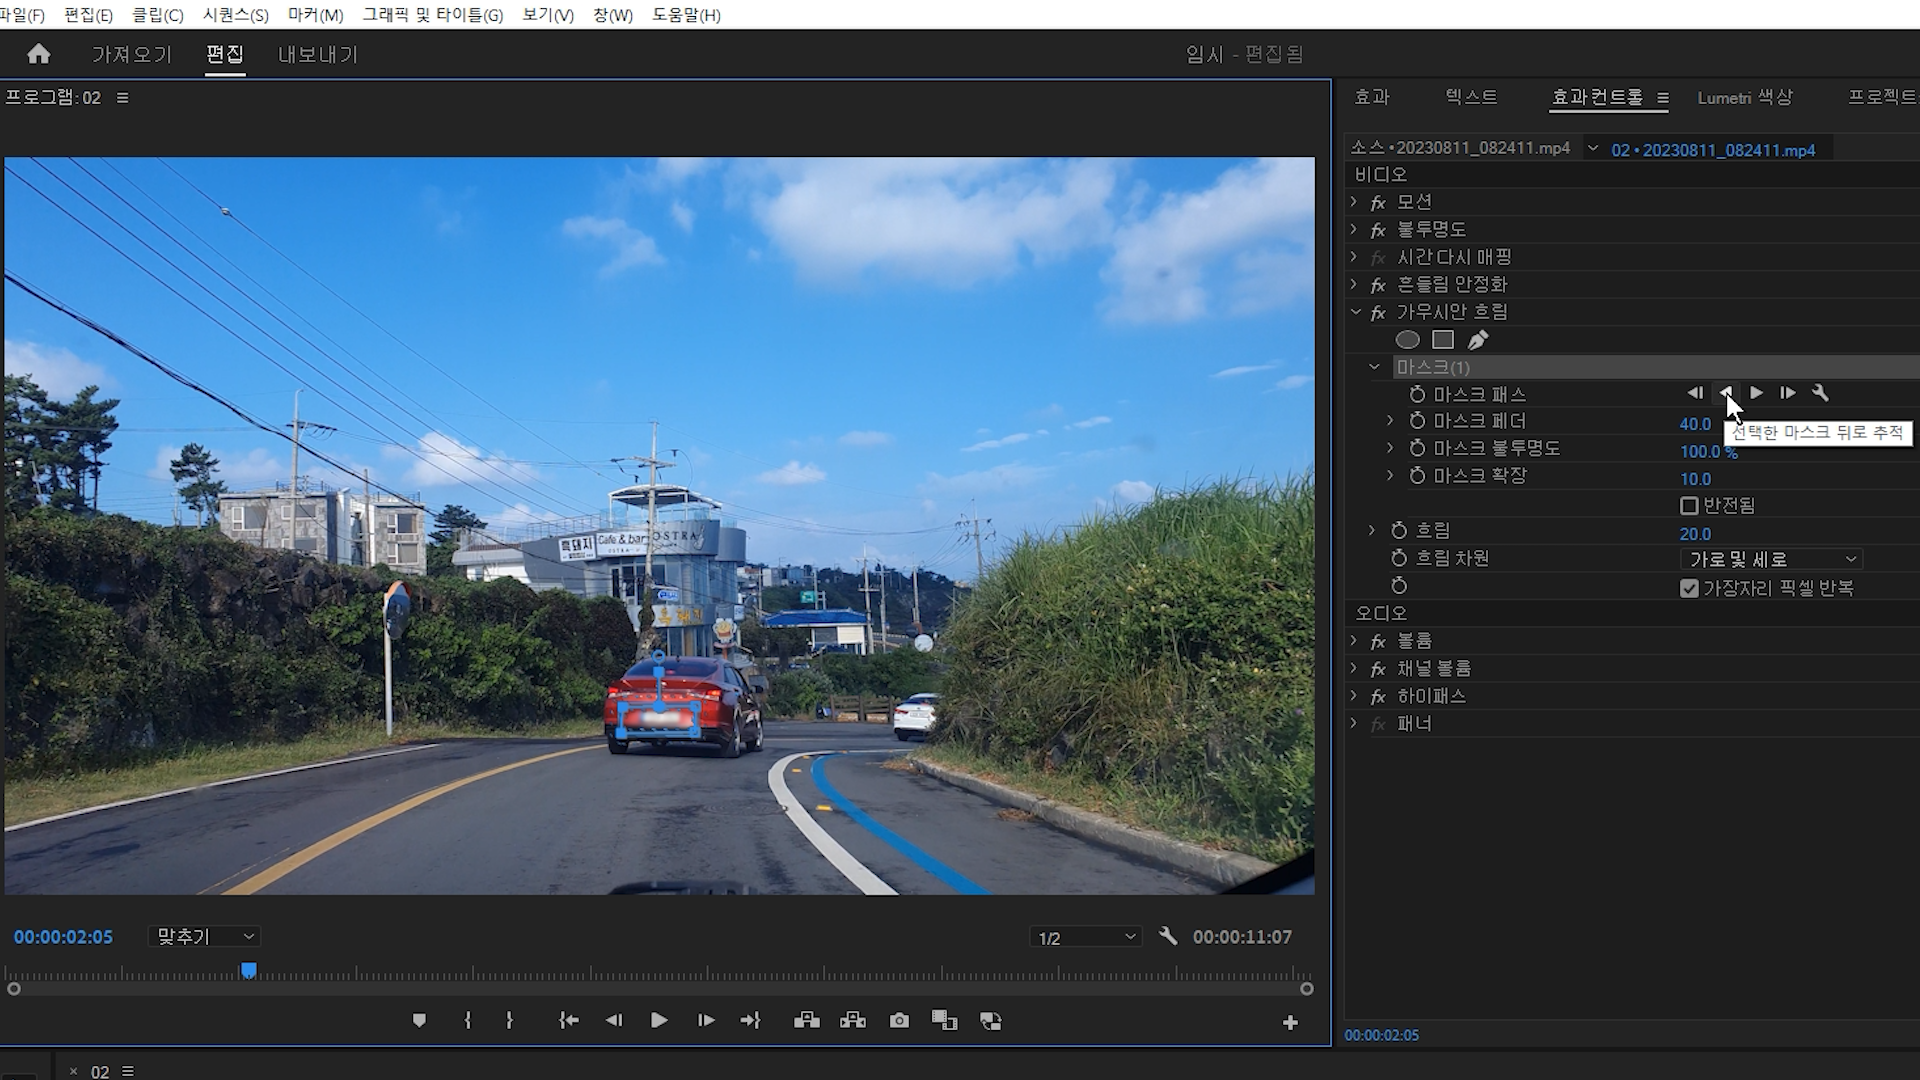Open the 가로 및 세로 blur dimension dropdown
1920x1080 pixels.
click(x=1770, y=559)
